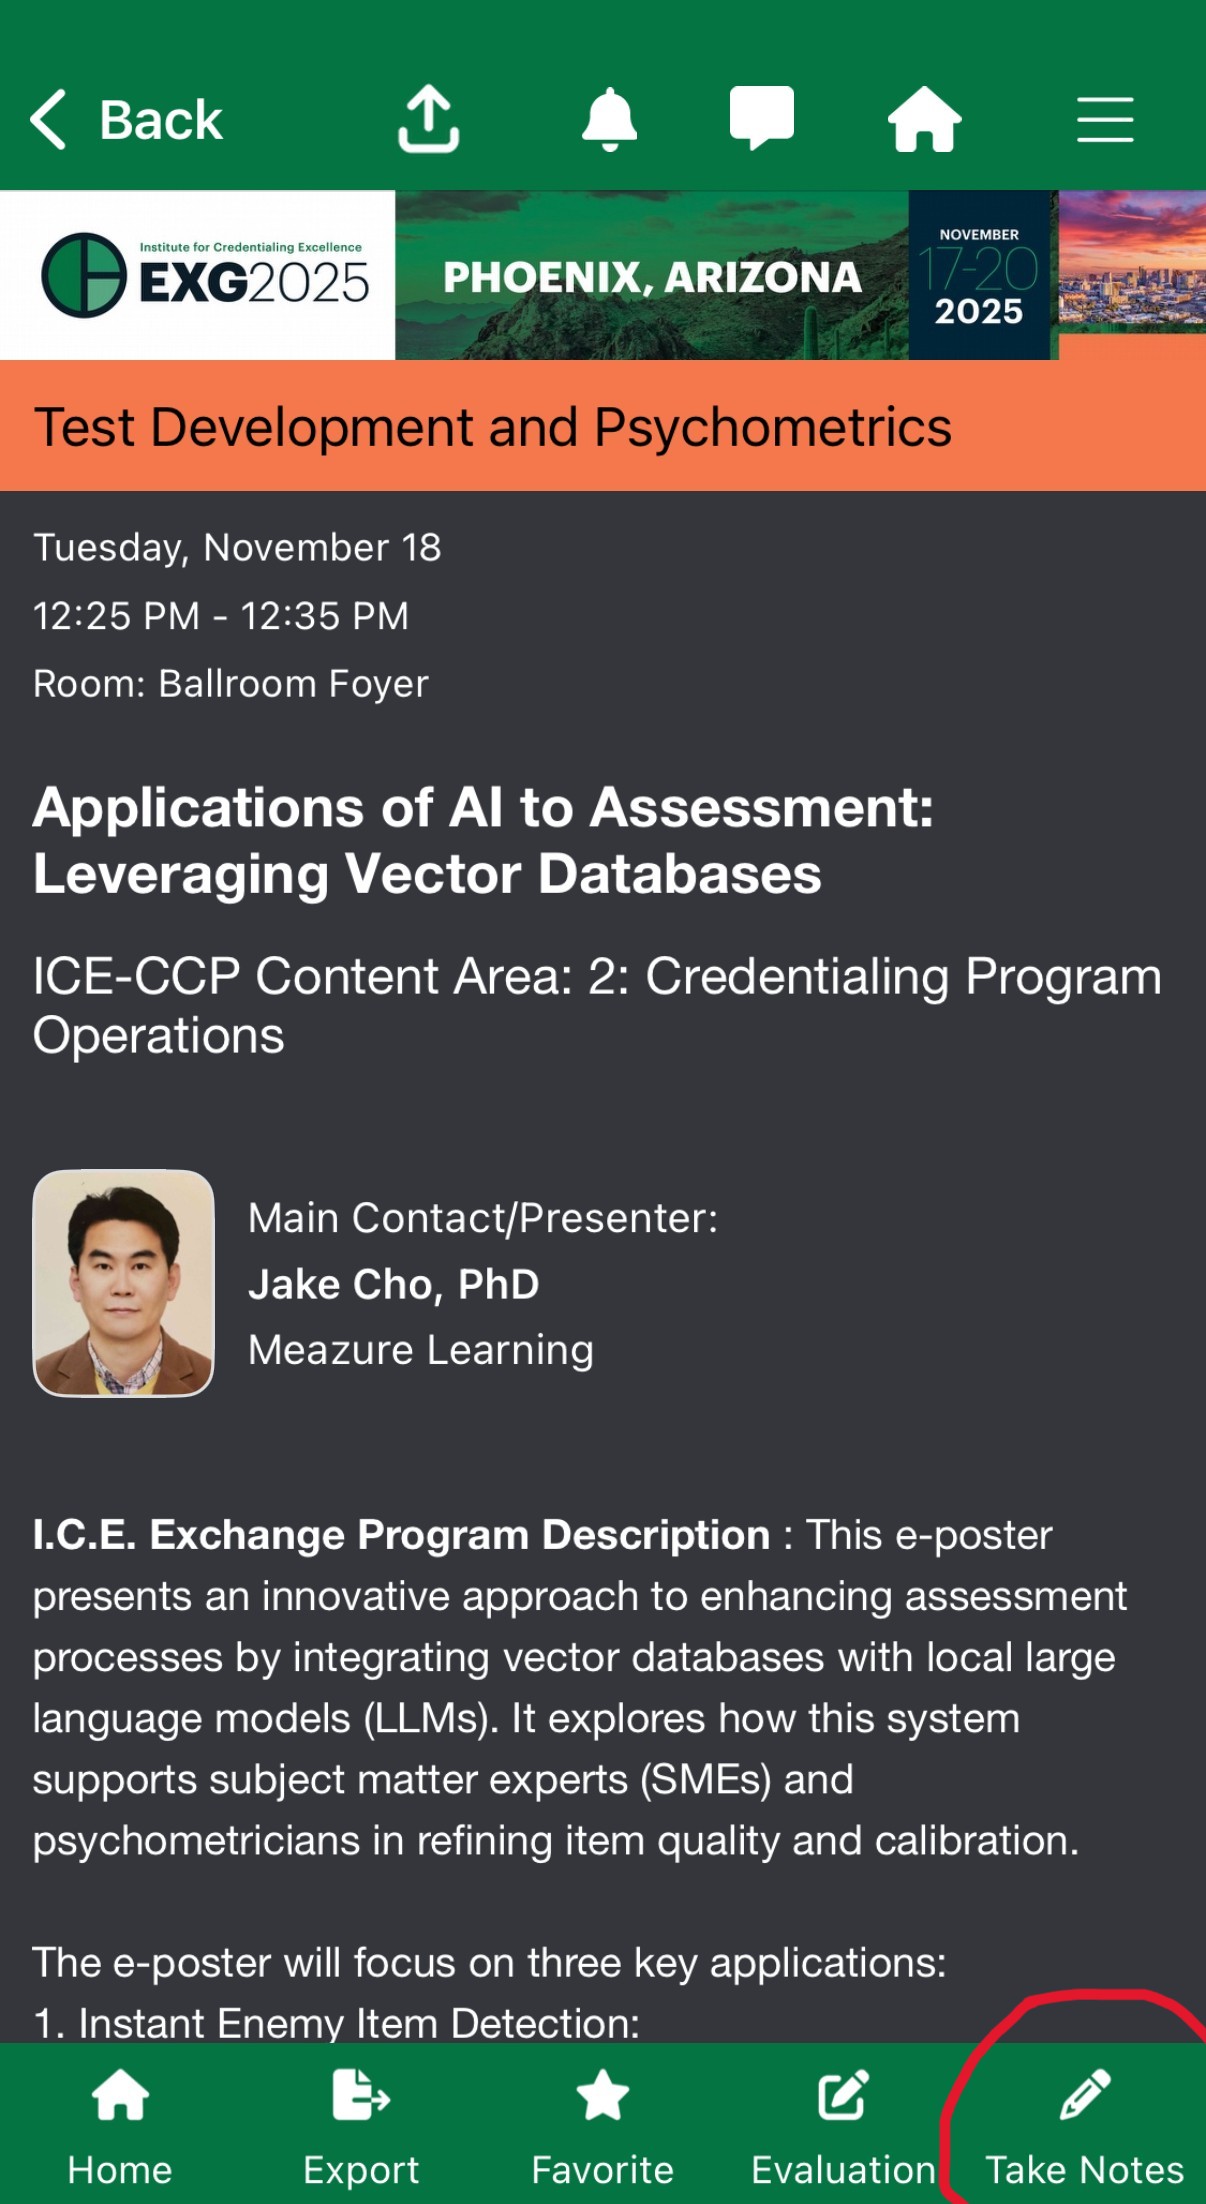Viewport: 1206px width, 2204px height.
Task: Open notifications bell icon
Action: tap(609, 119)
